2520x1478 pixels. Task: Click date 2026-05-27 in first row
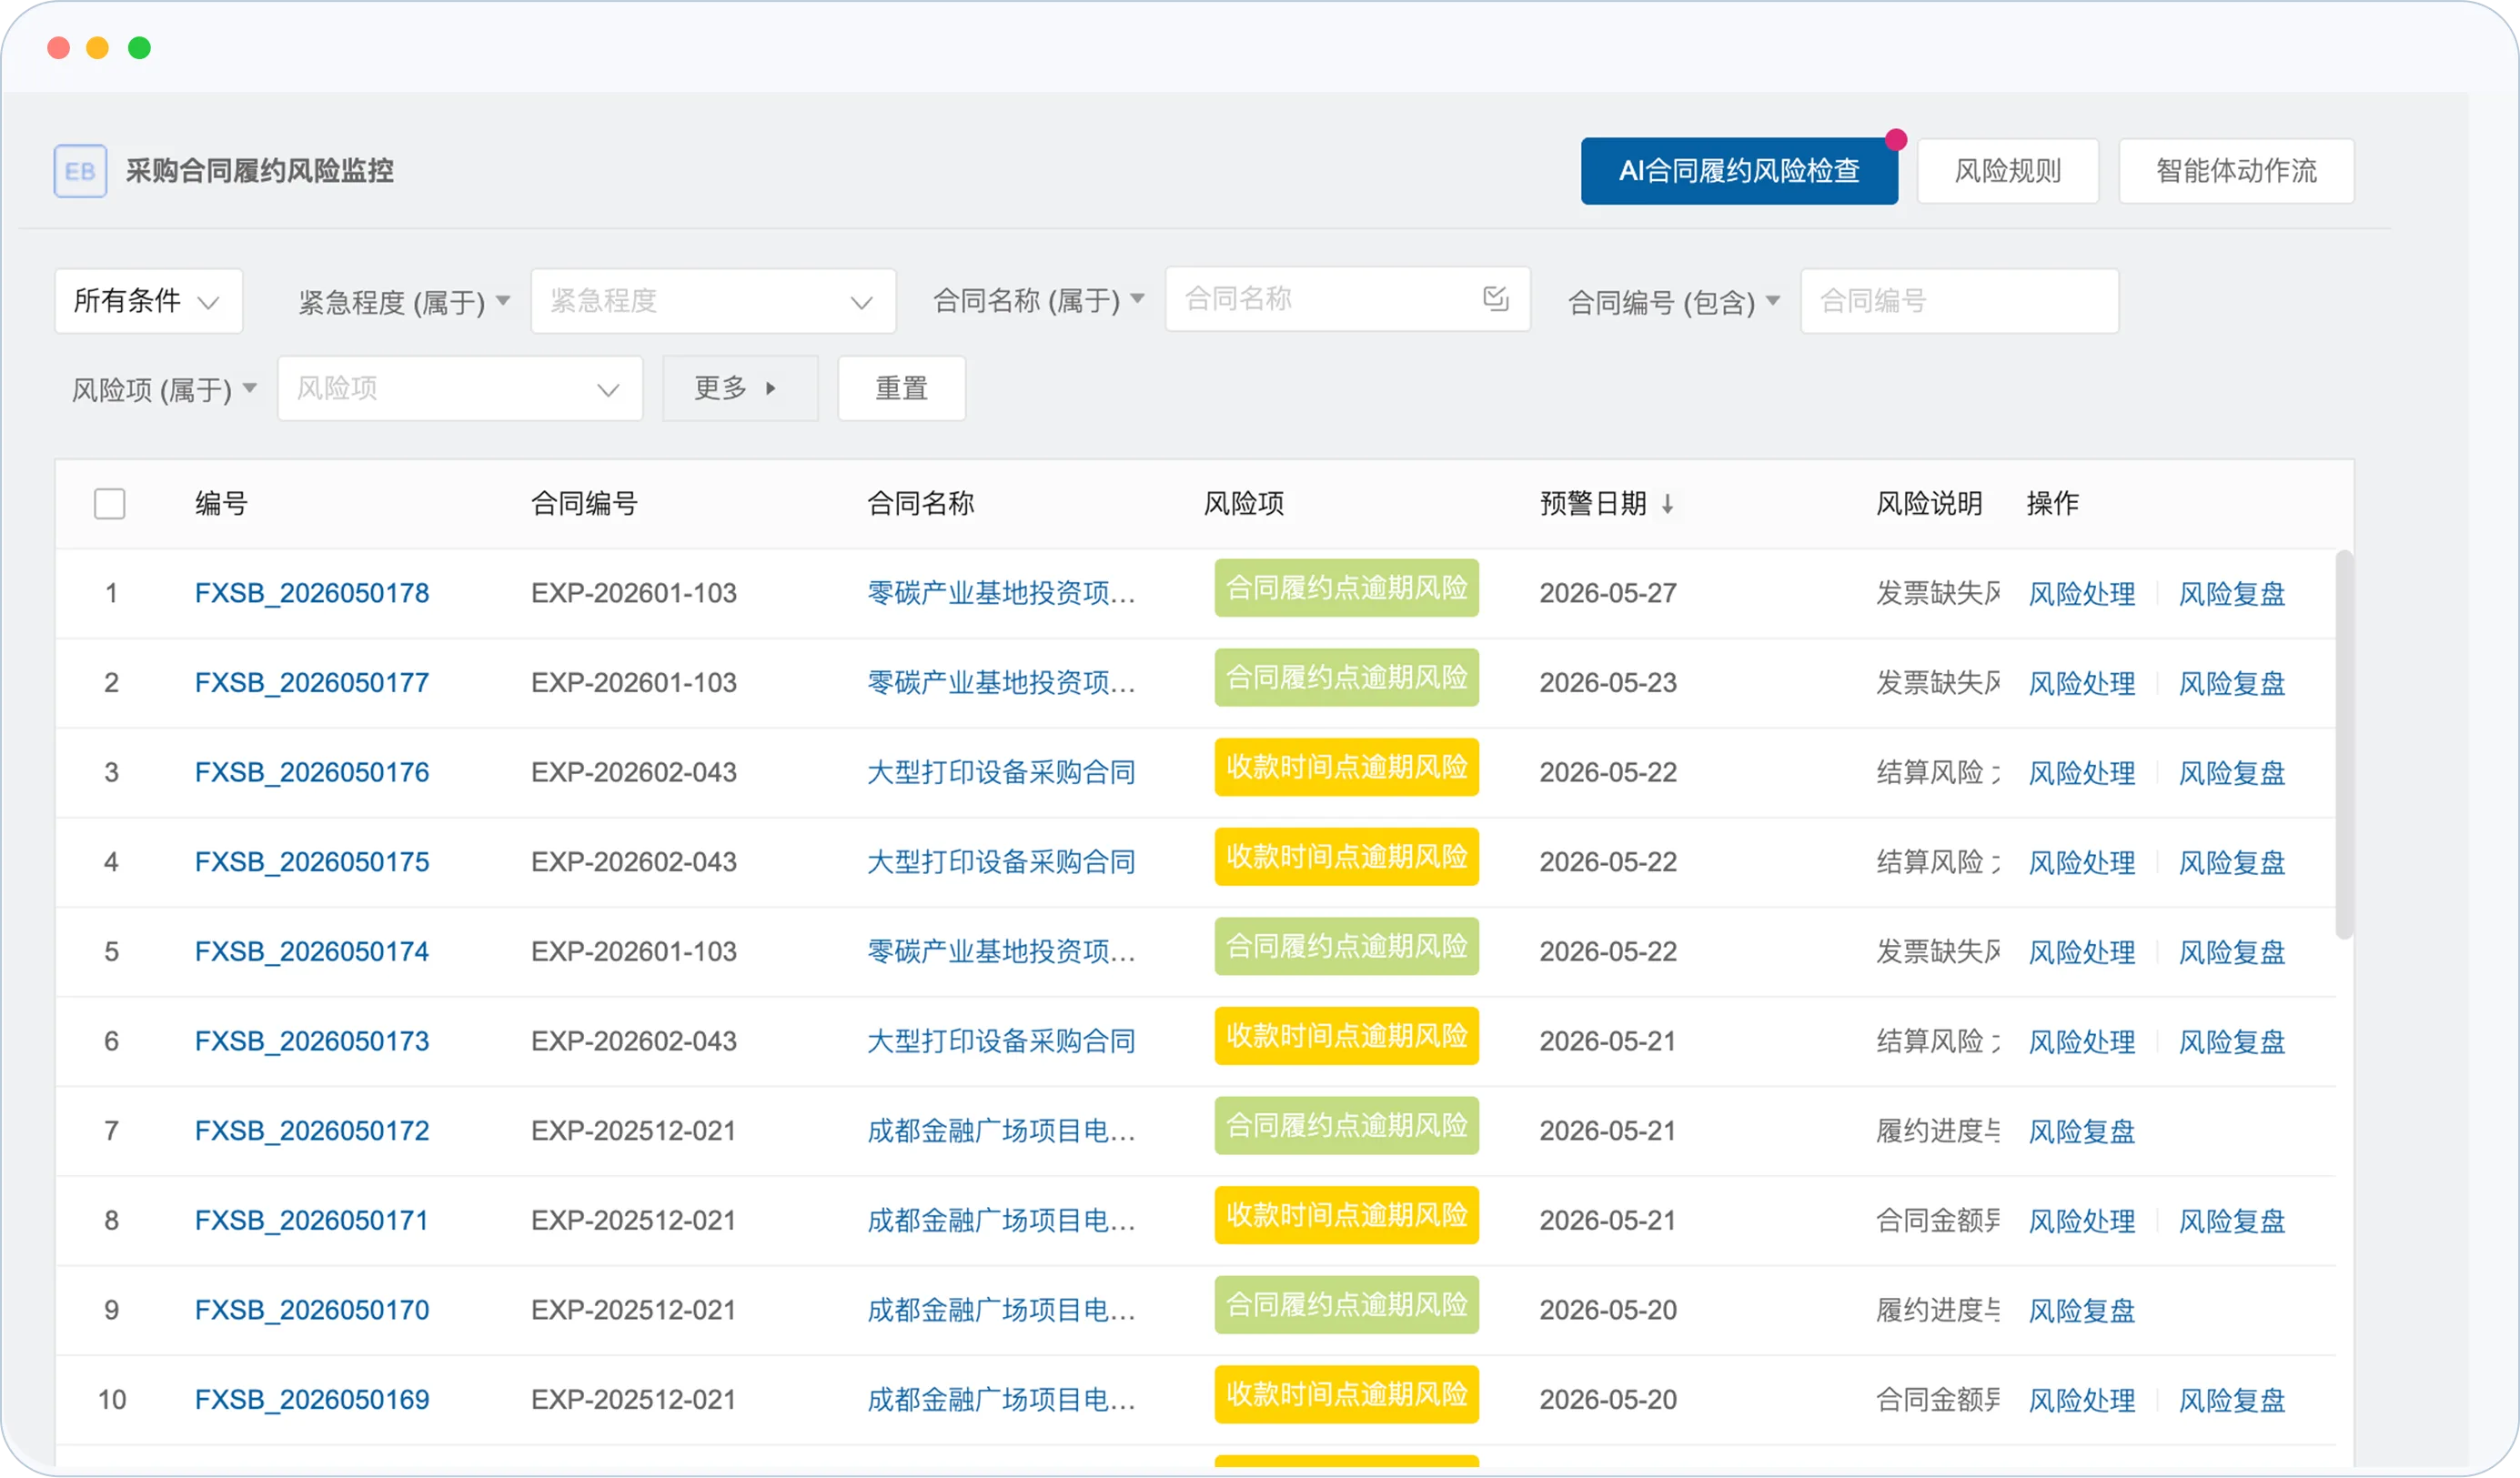[x=1608, y=594]
